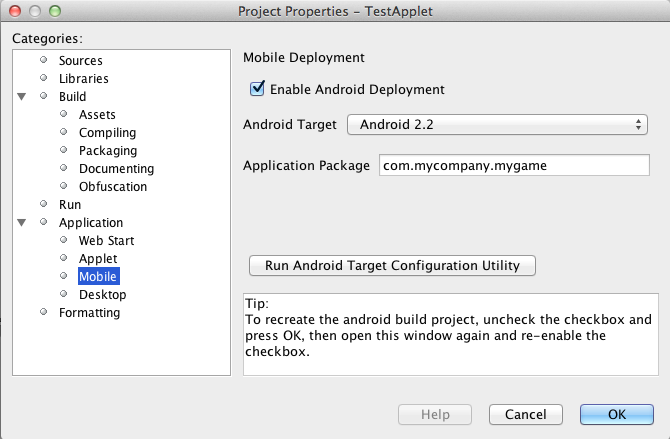Collapse the Application category triangle
Image resolution: width=670 pixels, height=439 pixels.
[x=21, y=223]
